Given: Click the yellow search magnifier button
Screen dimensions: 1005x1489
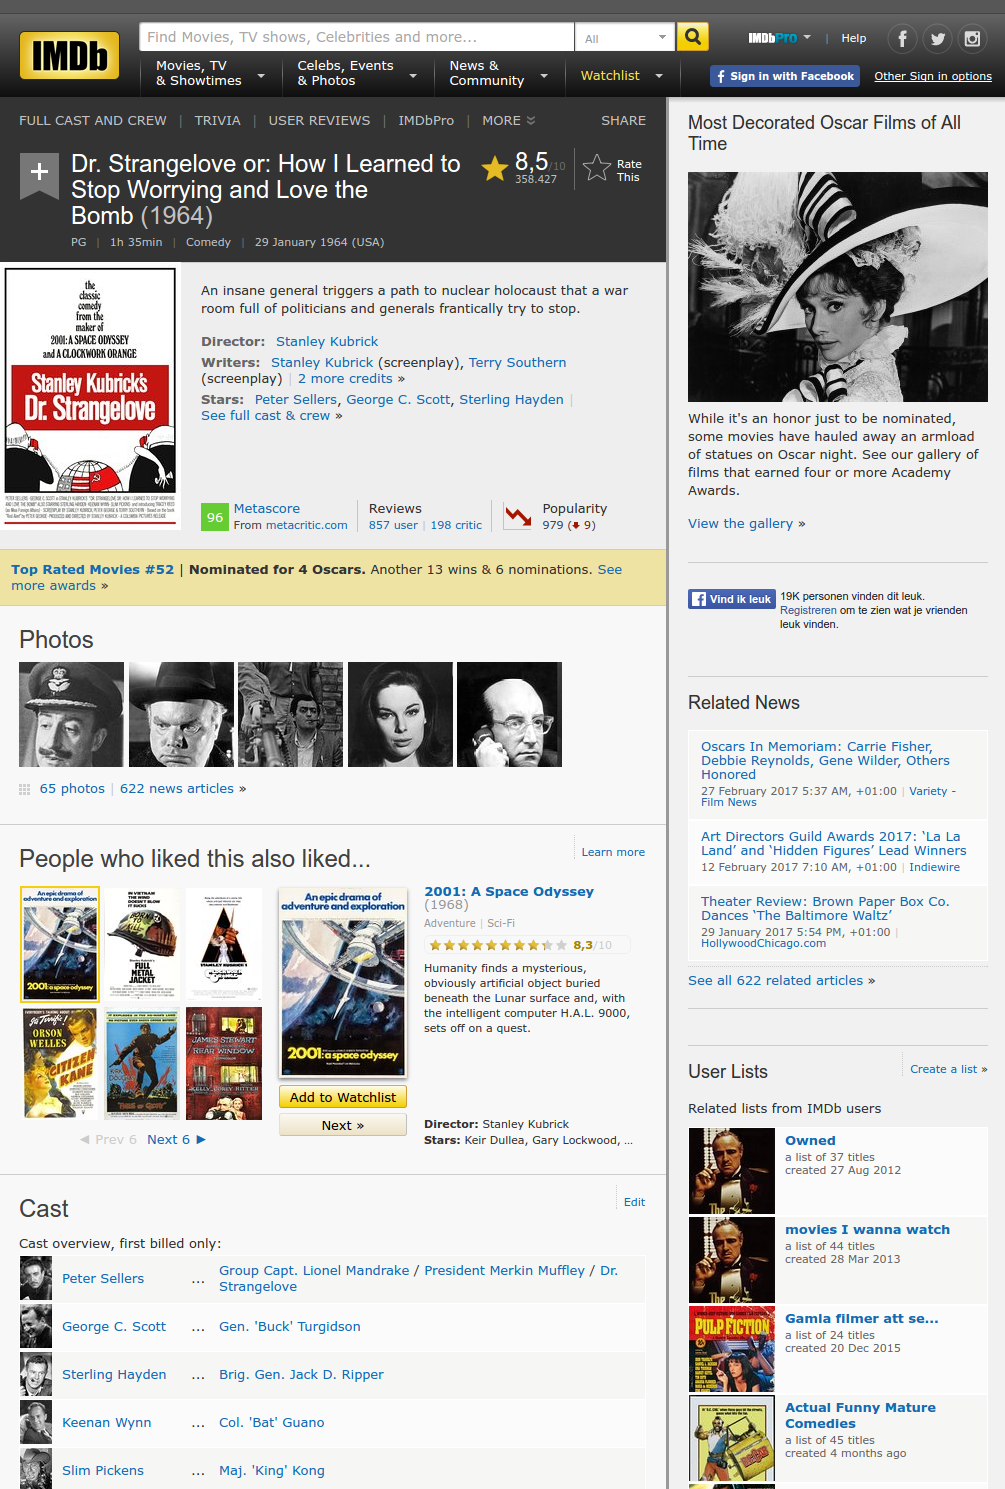Looking at the screenshot, I should (x=692, y=37).
